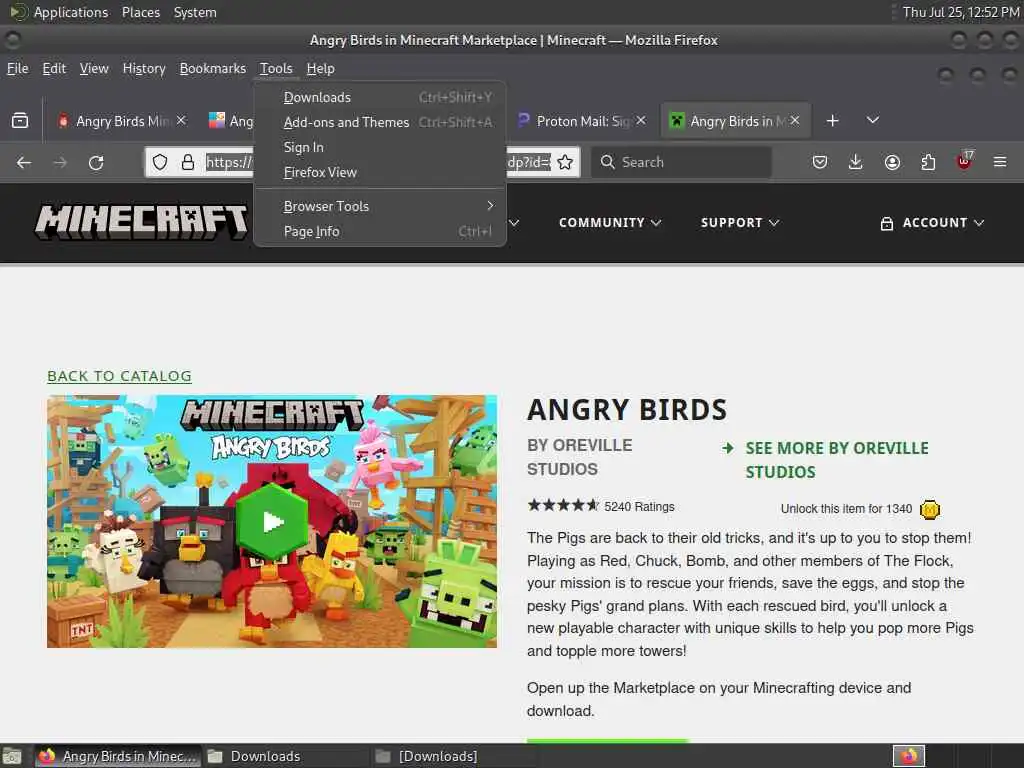Screen dimensions: 1024x768
Task: Switch to the Proton Mail tab
Action: pos(581,121)
